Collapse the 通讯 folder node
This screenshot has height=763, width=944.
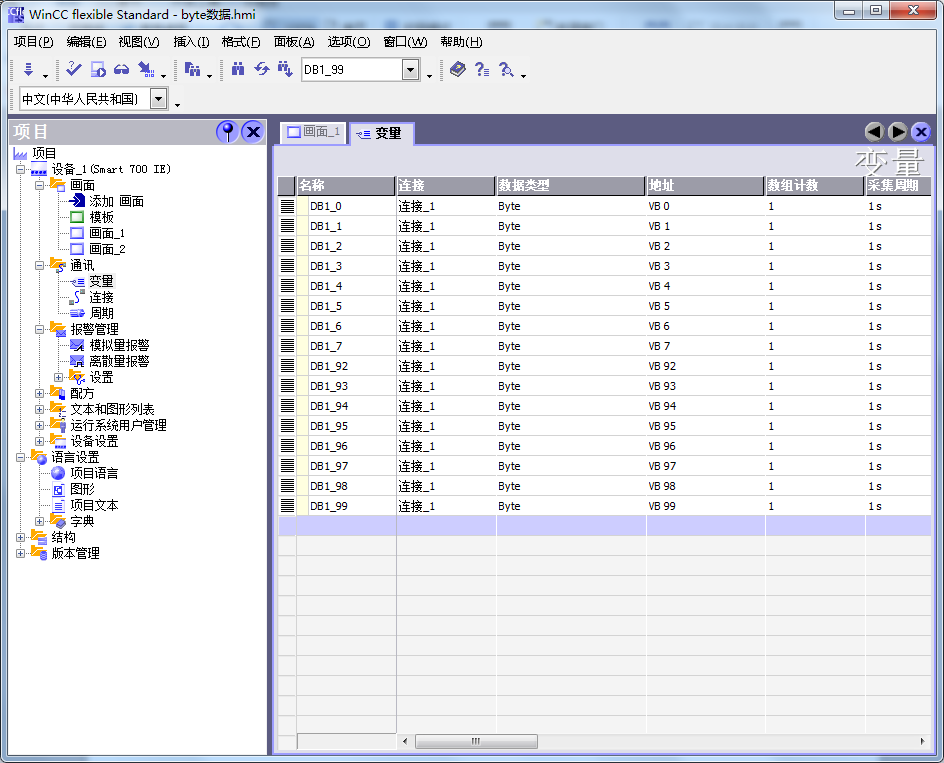click(x=39, y=266)
